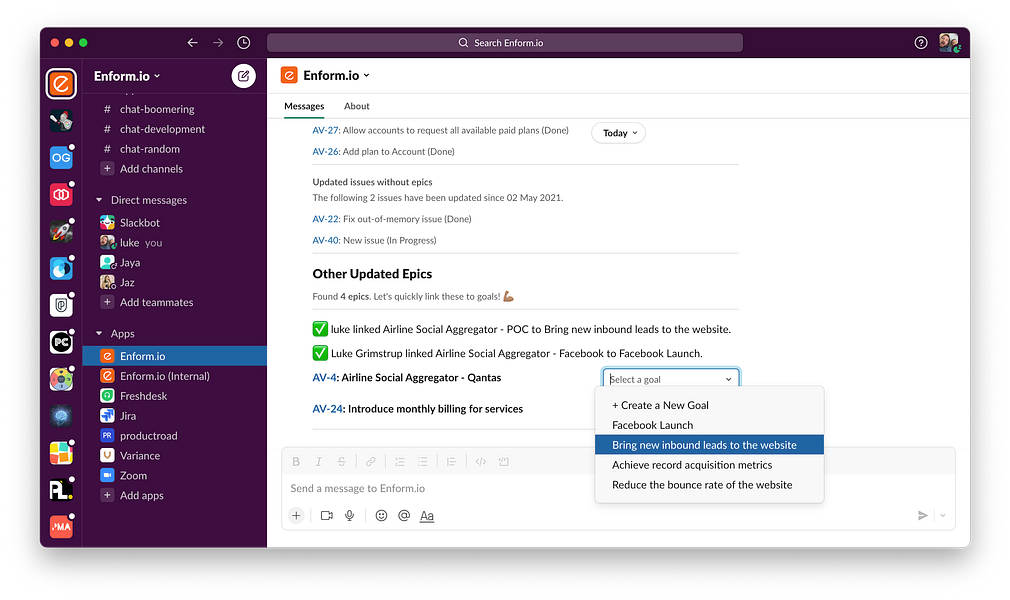Insert a link using the link icon
The image size is (1010, 600).
370,461
